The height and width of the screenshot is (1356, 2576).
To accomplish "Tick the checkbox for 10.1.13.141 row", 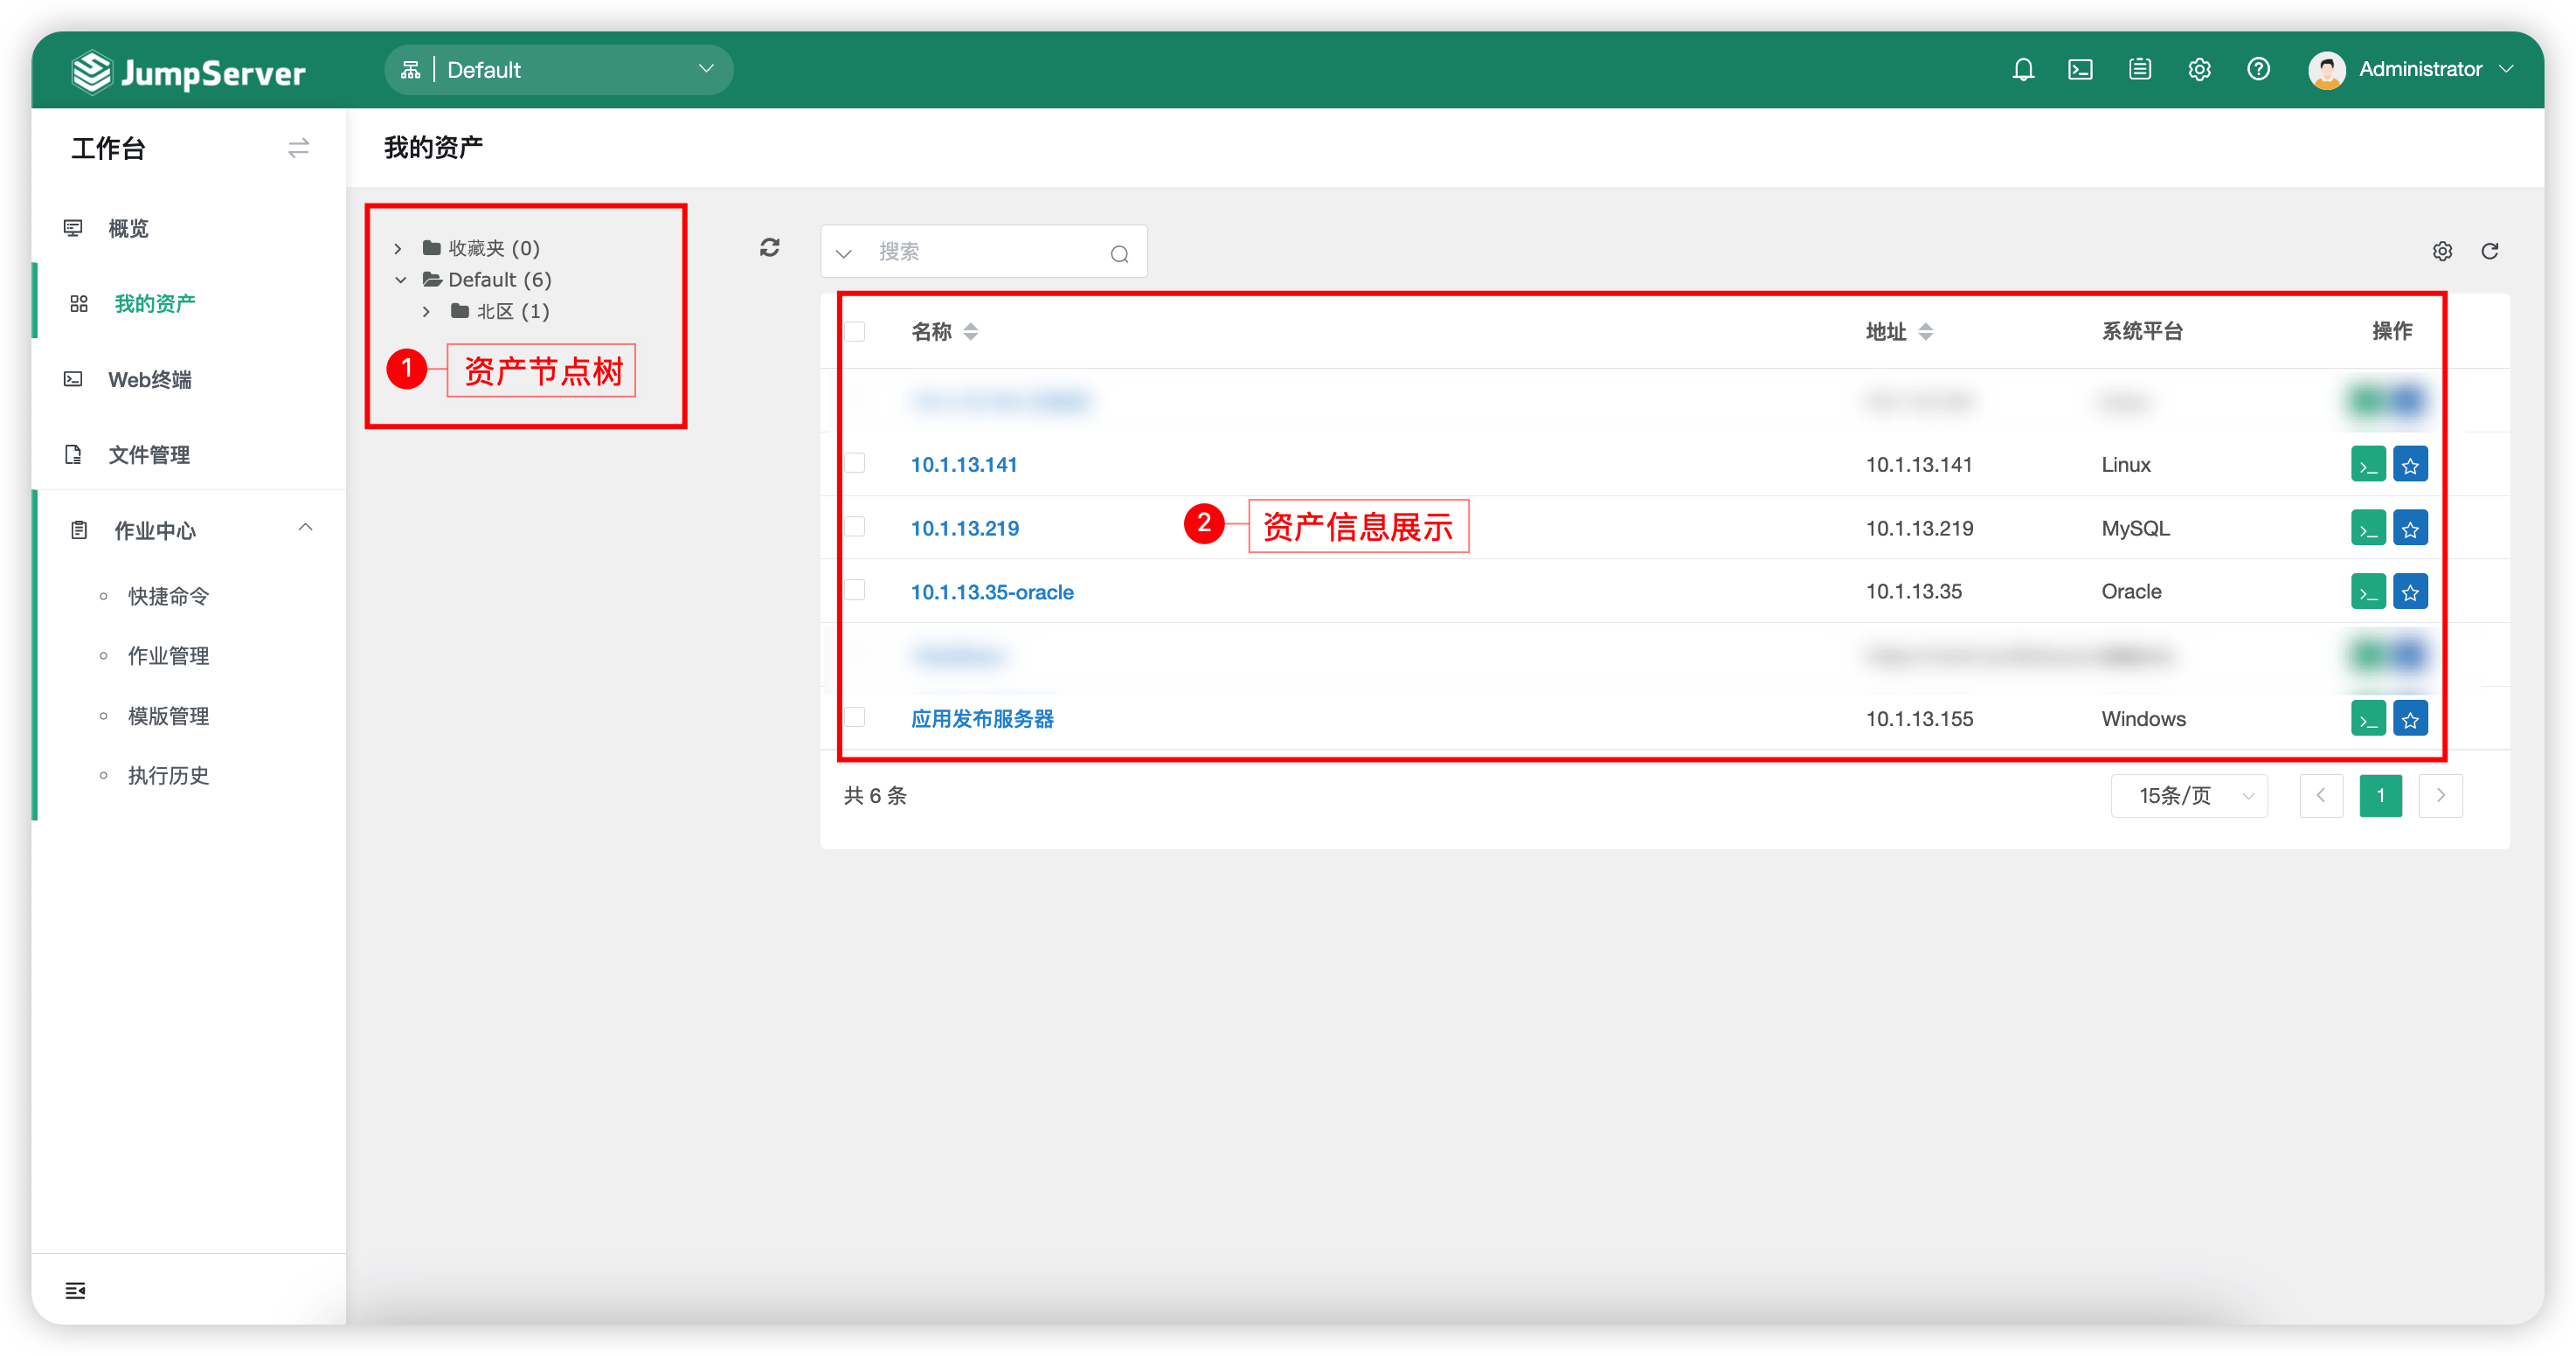I will (x=854, y=463).
